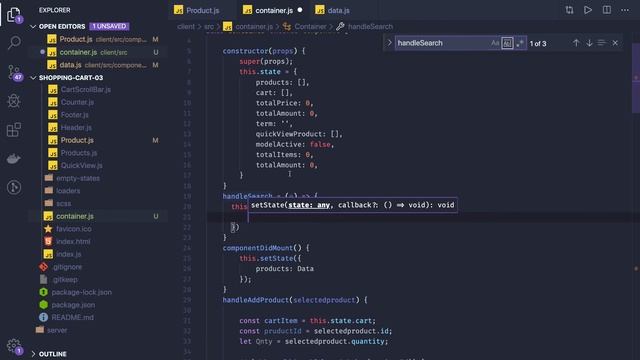Screen dimensions: 640x360
Task: Open Header.js in the file tree
Action: 98,127
